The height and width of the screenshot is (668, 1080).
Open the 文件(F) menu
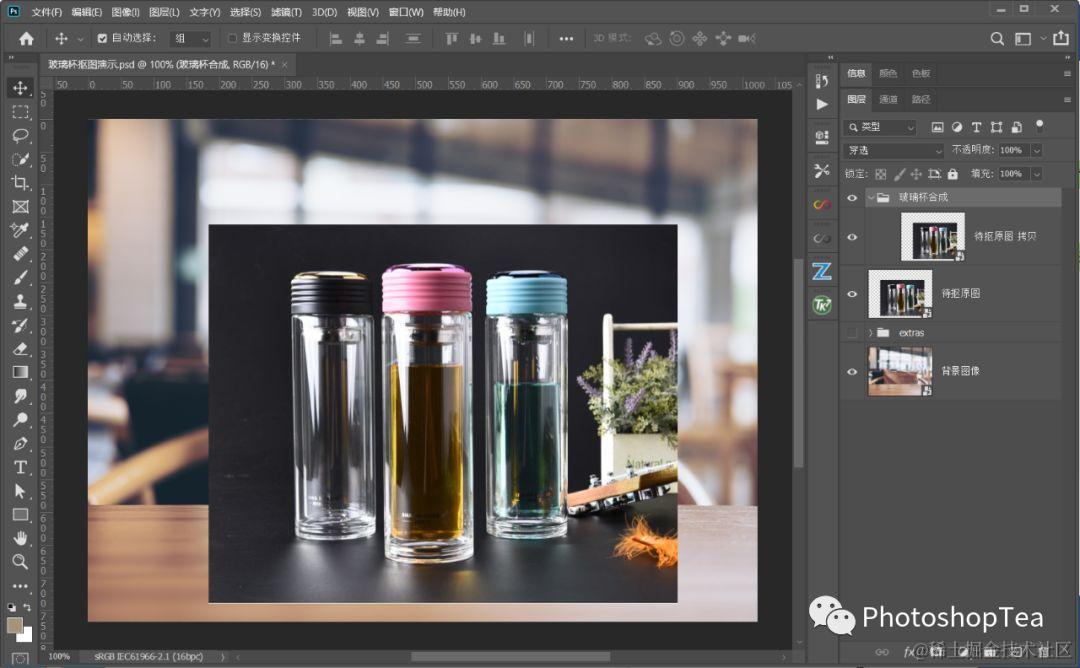(x=46, y=12)
